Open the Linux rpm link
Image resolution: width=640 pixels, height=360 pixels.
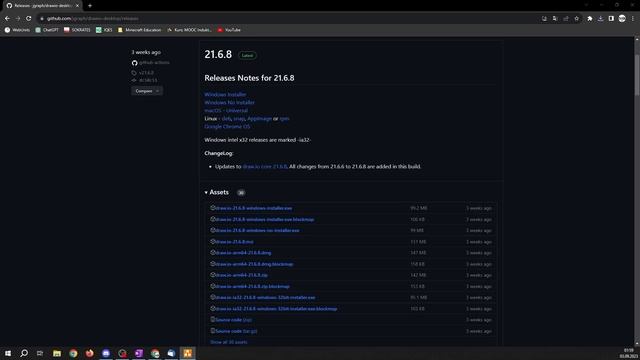[x=284, y=118]
